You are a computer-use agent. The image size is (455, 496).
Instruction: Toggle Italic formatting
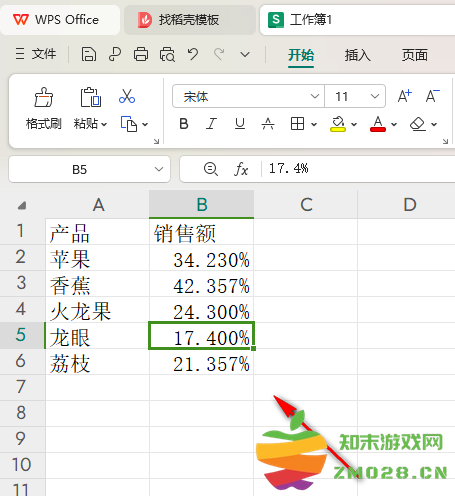(x=211, y=124)
